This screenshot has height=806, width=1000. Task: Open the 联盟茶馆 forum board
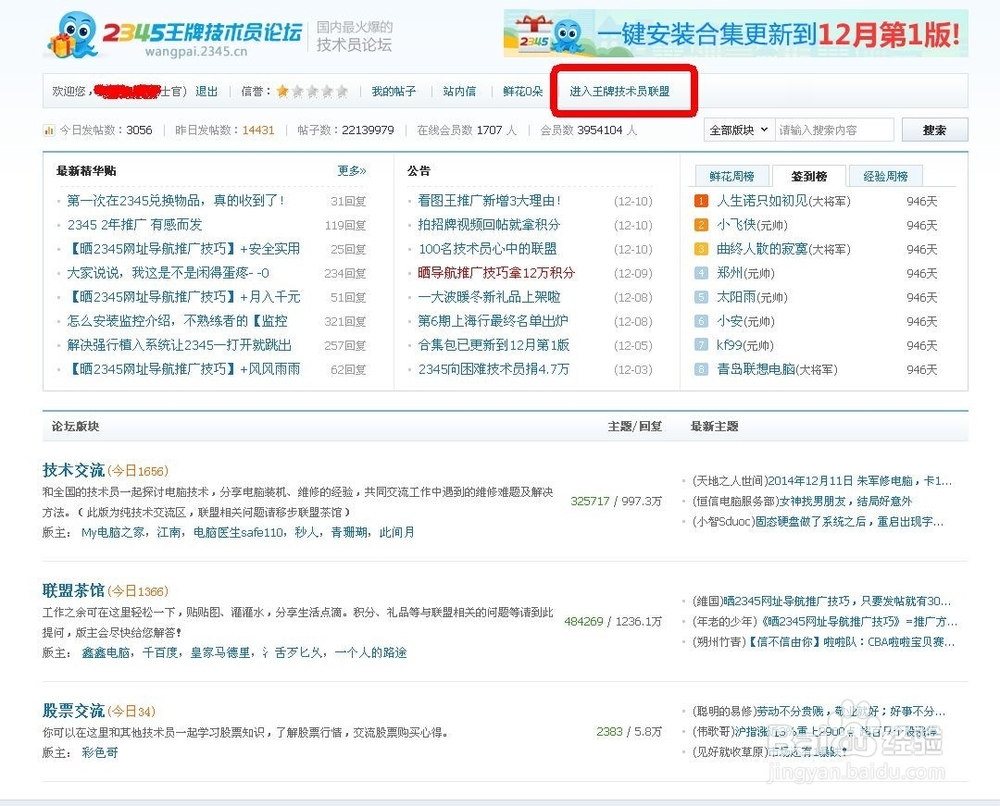73,590
